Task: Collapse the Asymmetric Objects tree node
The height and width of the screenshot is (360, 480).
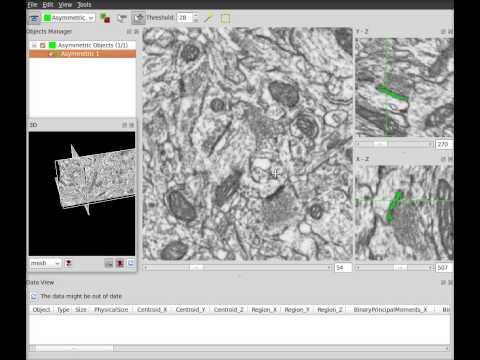Action: coord(34,45)
